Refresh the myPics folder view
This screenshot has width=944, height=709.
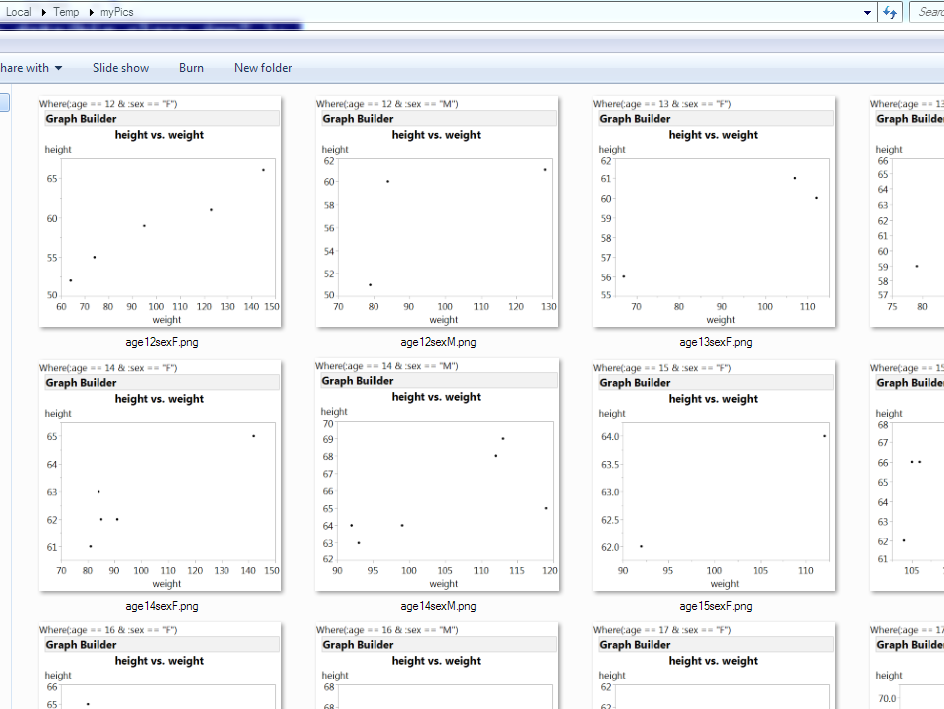click(890, 11)
